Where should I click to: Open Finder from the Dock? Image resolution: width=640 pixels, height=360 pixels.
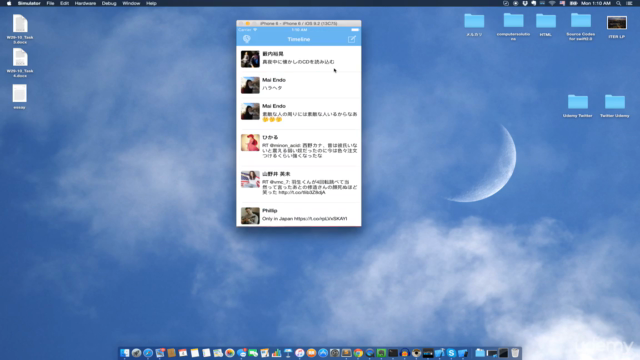point(124,353)
